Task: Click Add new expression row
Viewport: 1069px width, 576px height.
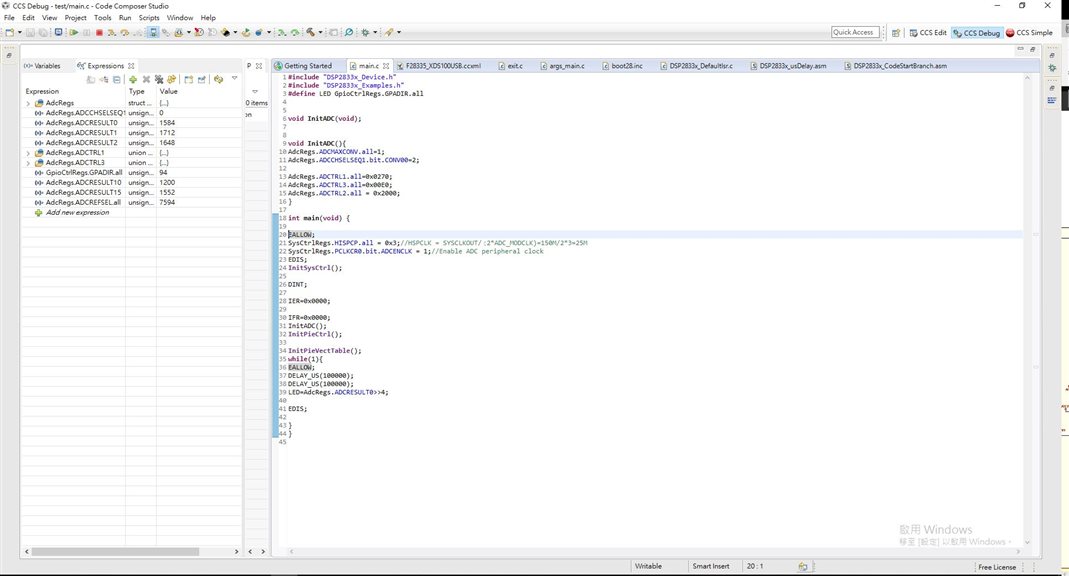Action: point(77,213)
